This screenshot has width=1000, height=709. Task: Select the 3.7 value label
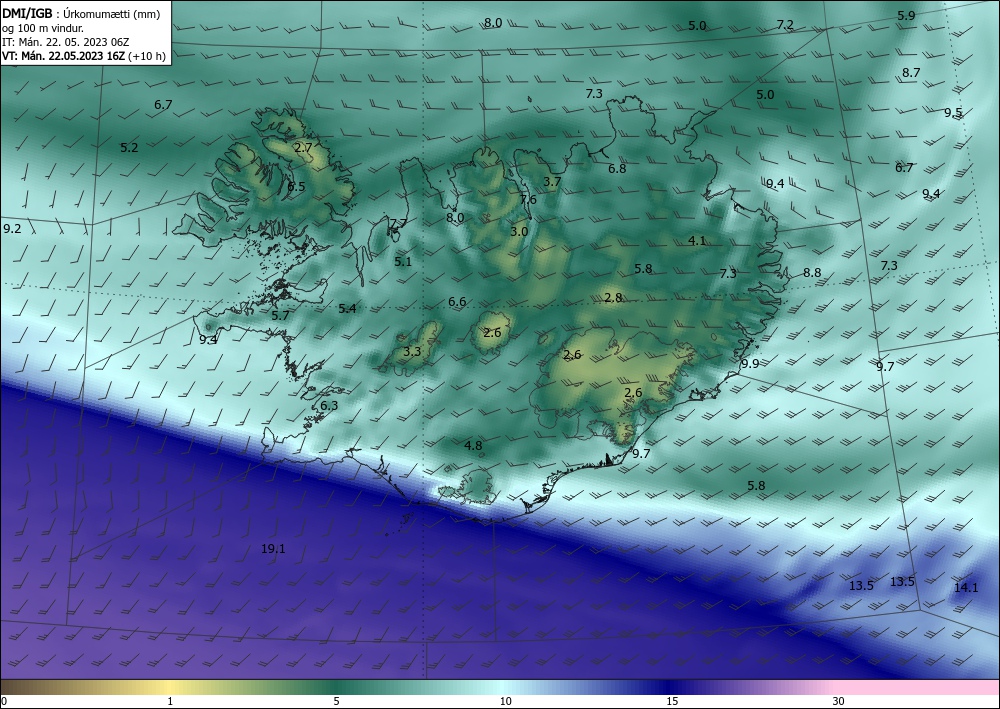(x=552, y=182)
